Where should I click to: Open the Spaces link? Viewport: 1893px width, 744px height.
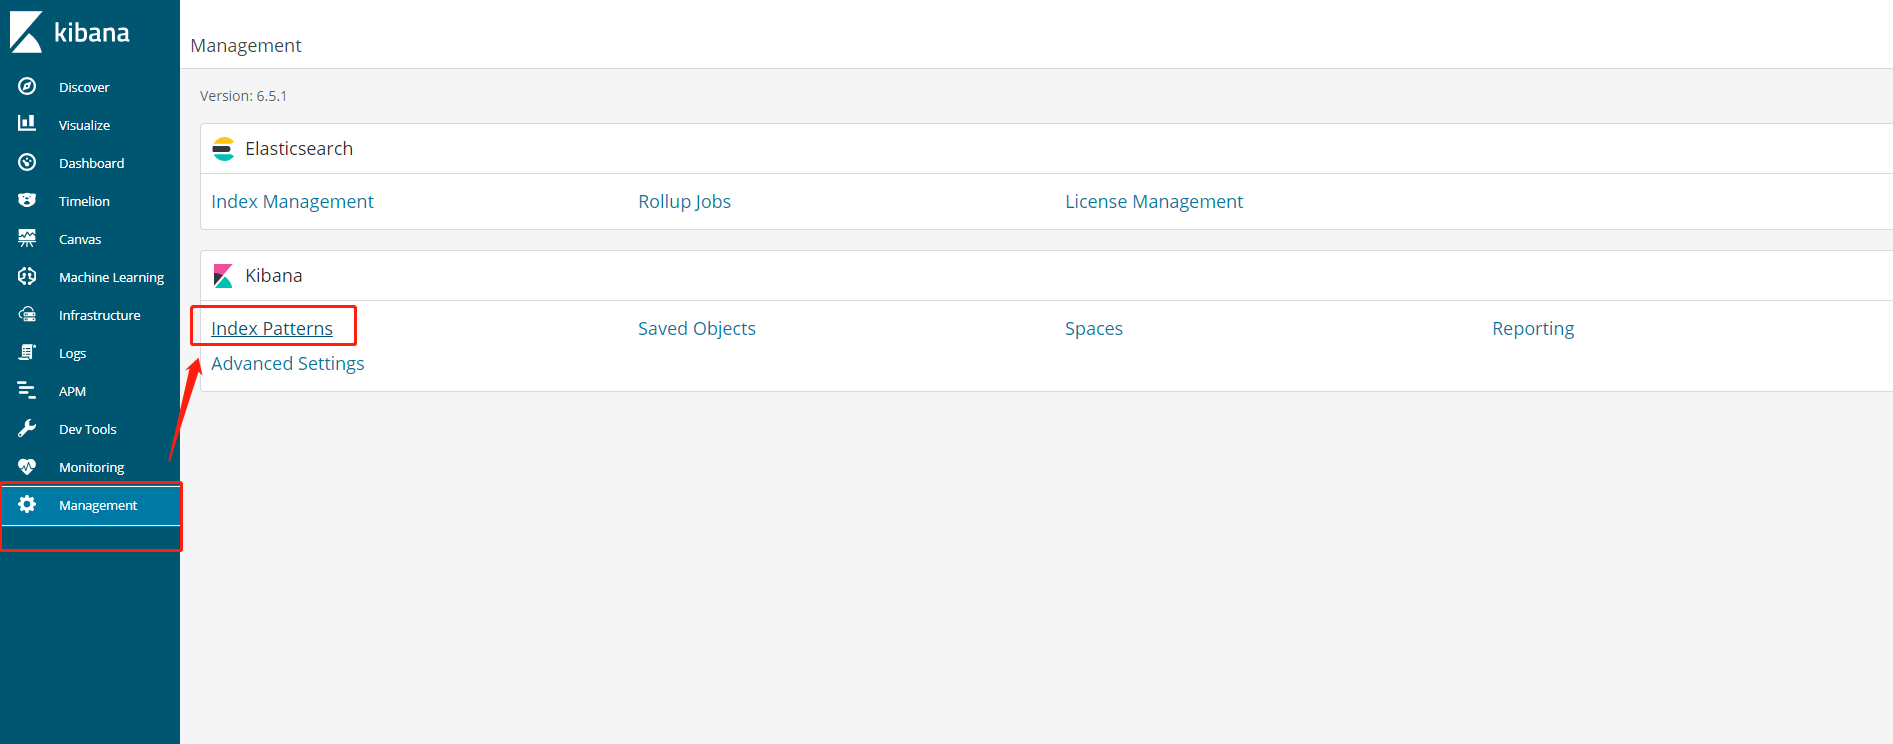pyautogui.click(x=1094, y=328)
